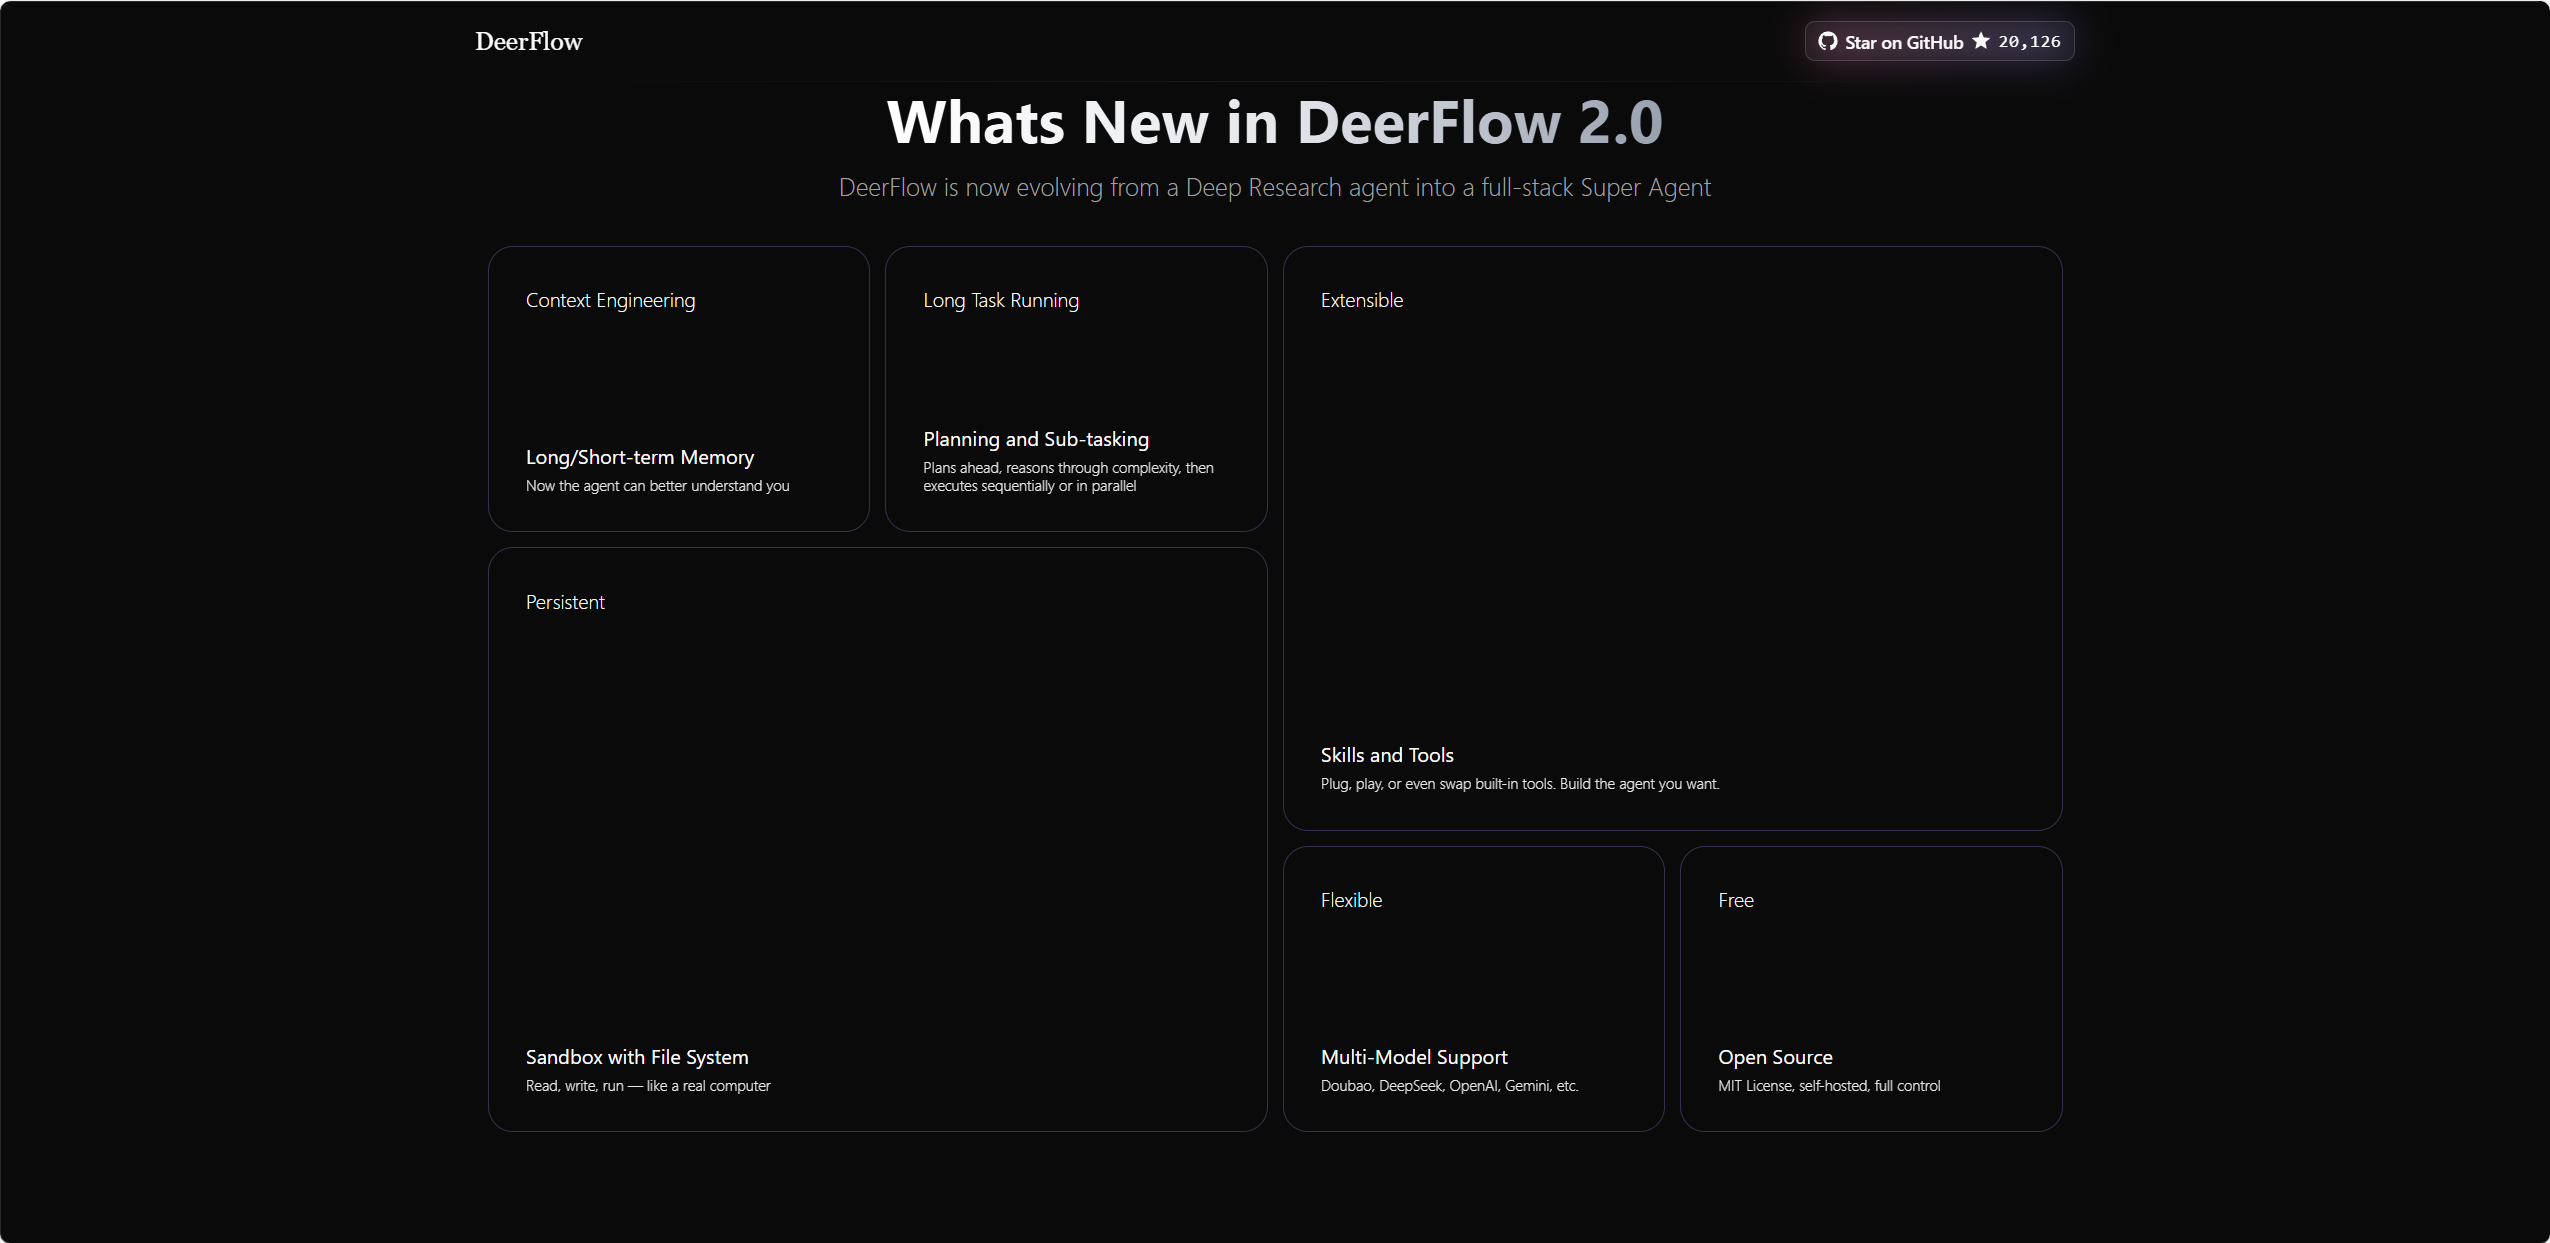Click the Free label
The width and height of the screenshot is (2550, 1243).
1735,900
